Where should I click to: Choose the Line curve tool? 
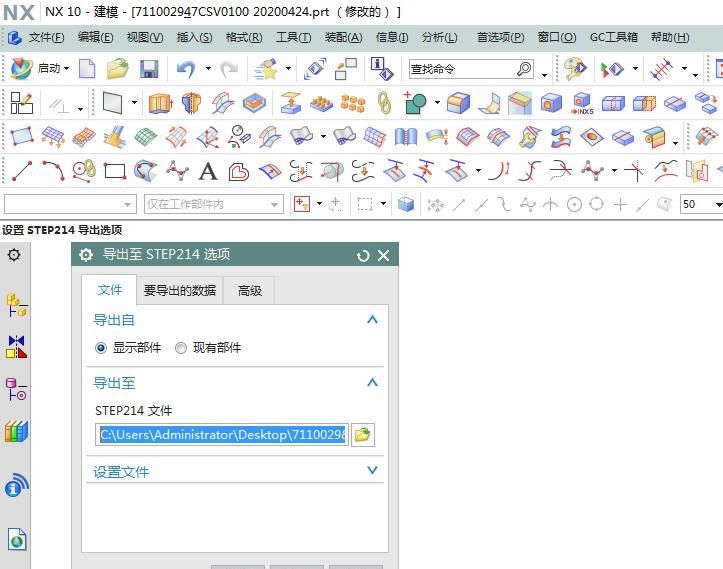tap(22, 171)
